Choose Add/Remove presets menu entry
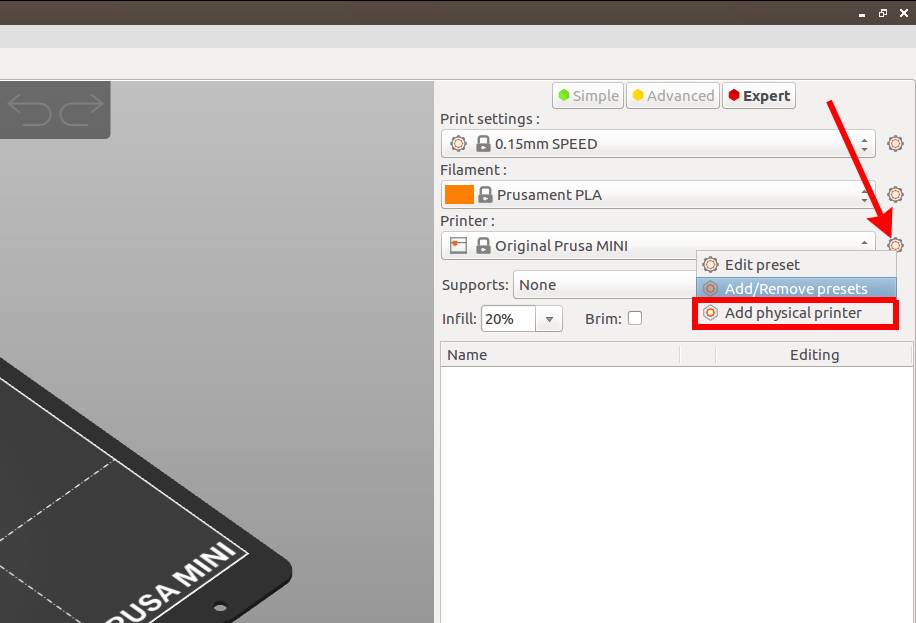Image resolution: width=916 pixels, height=623 pixels. 796,289
